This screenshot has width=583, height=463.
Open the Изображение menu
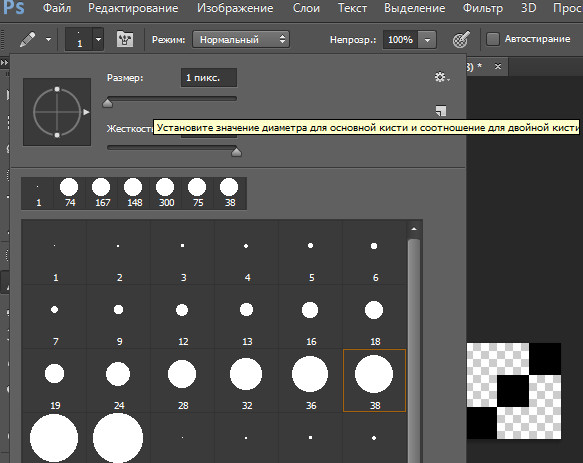point(235,8)
